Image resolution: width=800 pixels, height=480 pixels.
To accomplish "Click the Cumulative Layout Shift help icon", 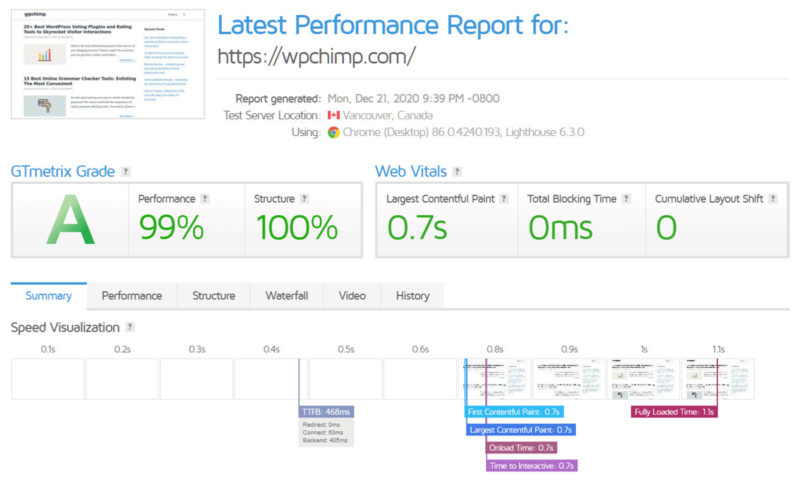I will pyautogui.click(x=773, y=198).
